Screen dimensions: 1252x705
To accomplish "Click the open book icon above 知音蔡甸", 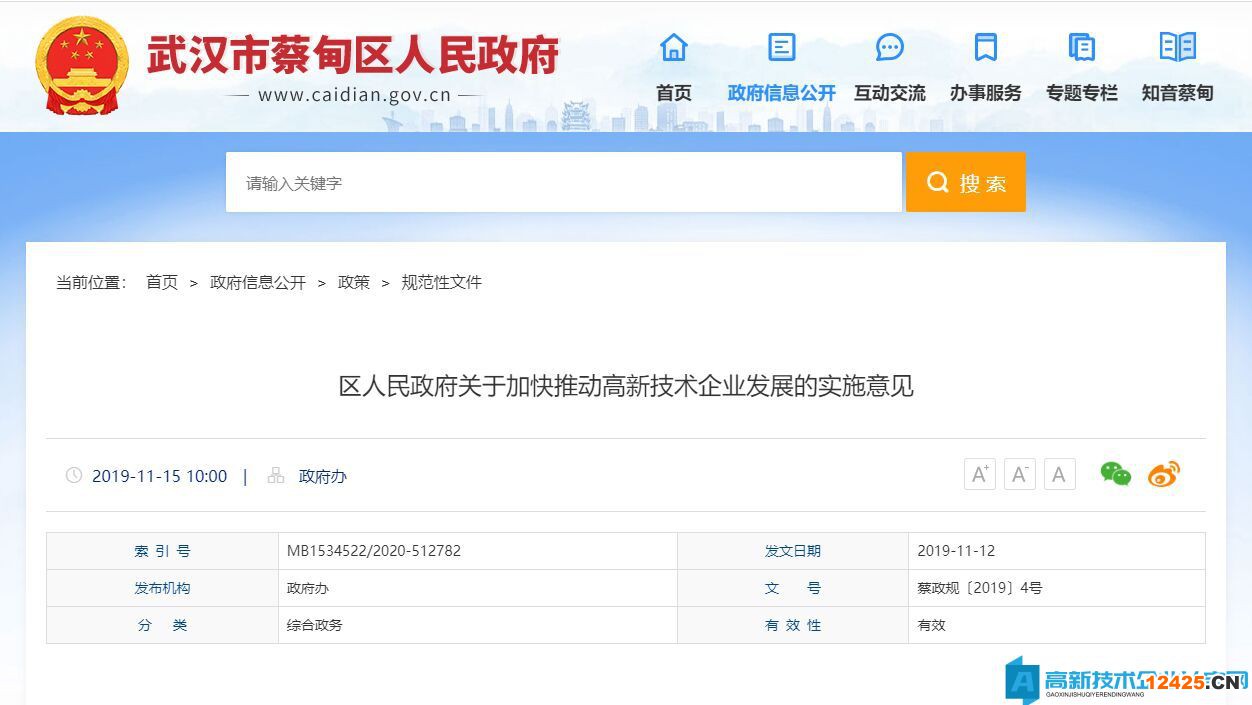I will pyautogui.click(x=1176, y=47).
